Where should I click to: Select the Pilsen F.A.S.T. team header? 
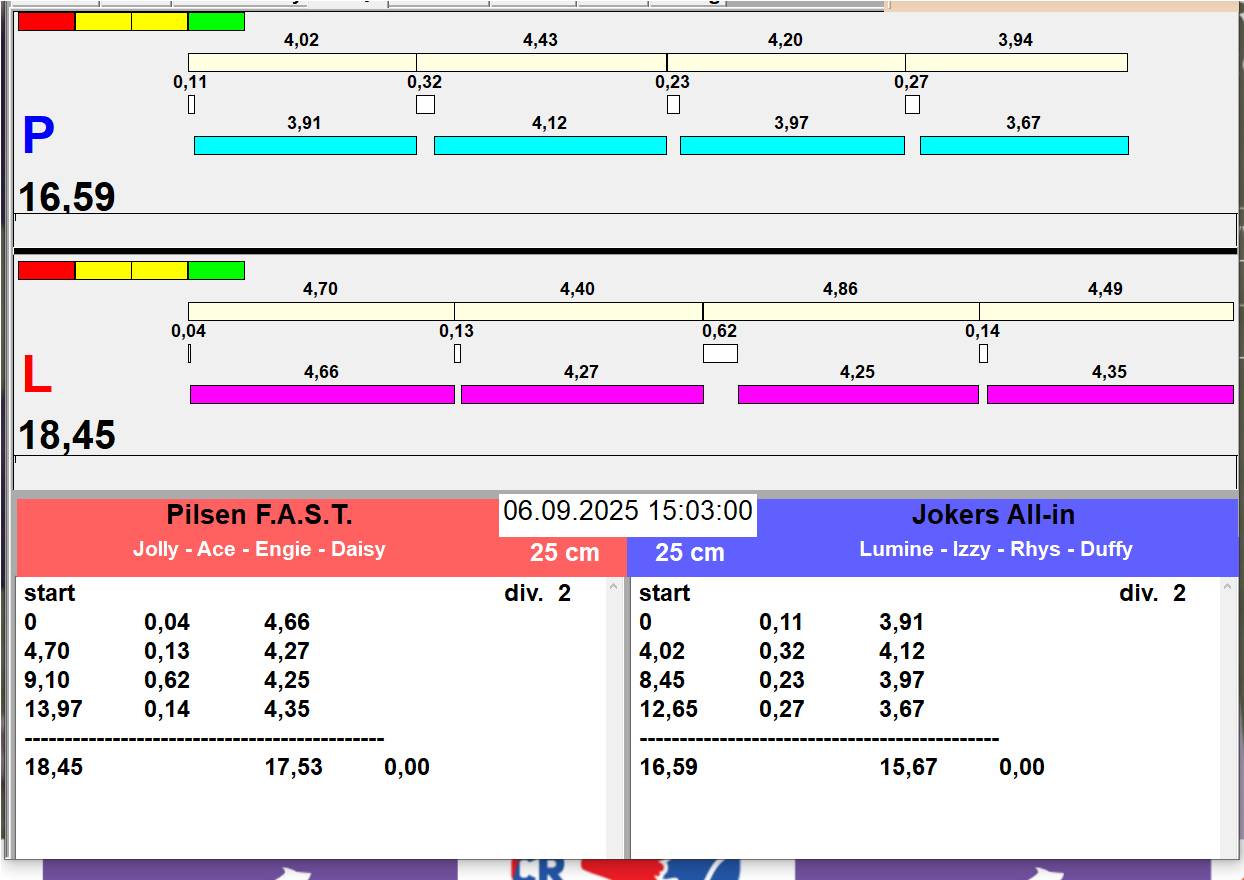(259, 515)
